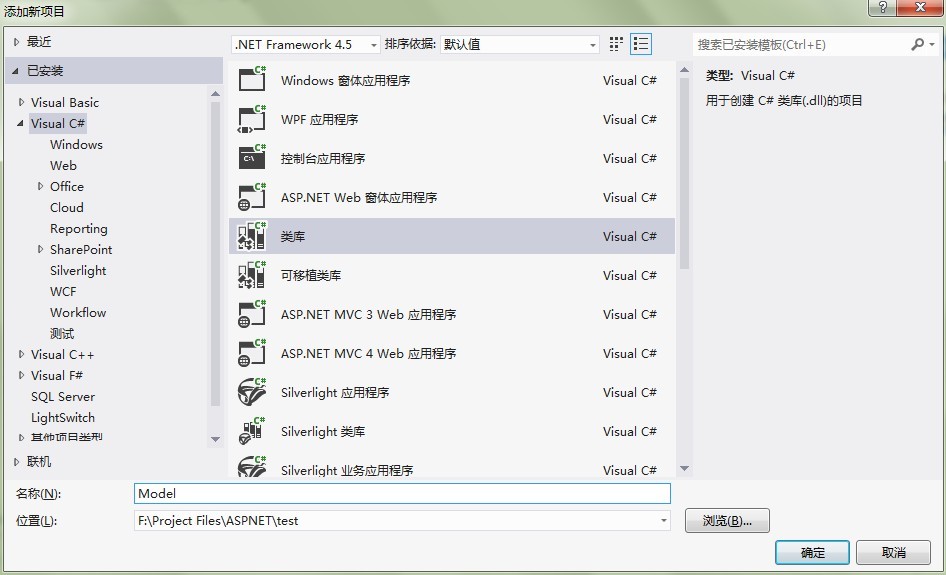Select the Cloud category
The width and height of the screenshot is (946, 575).
pos(66,208)
